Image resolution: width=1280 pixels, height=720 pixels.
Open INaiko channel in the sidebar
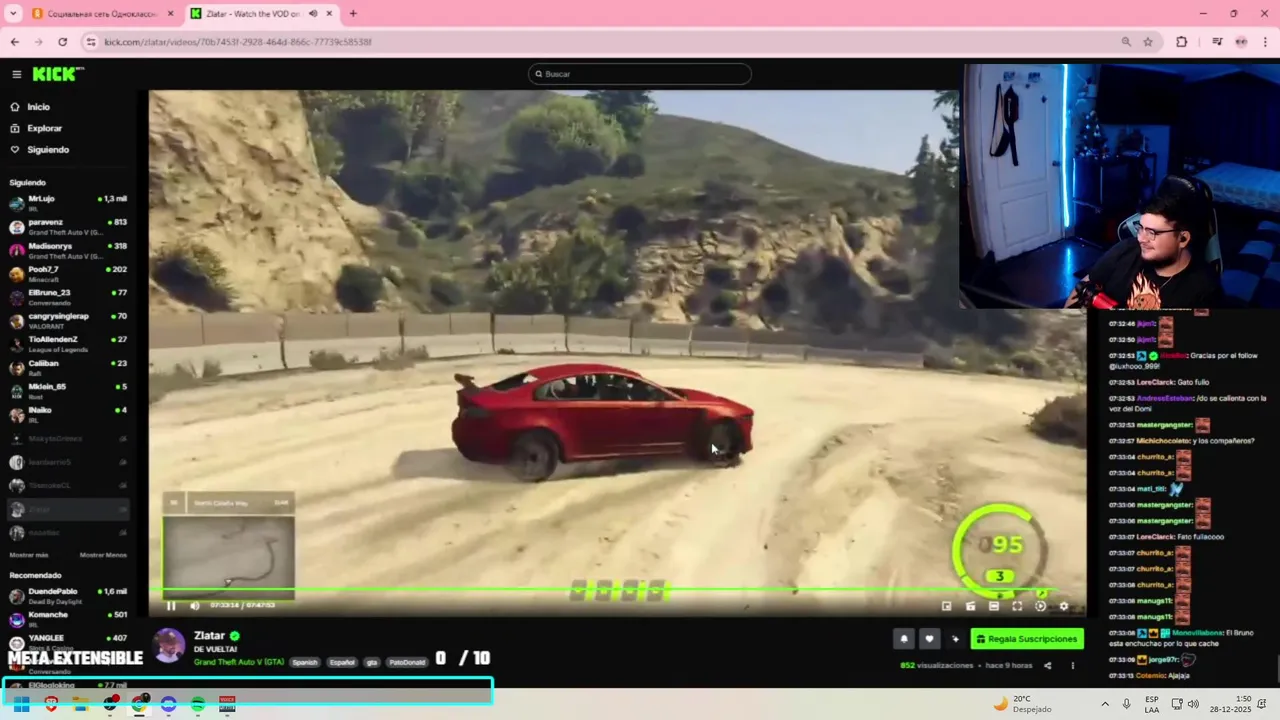coord(68,414)
